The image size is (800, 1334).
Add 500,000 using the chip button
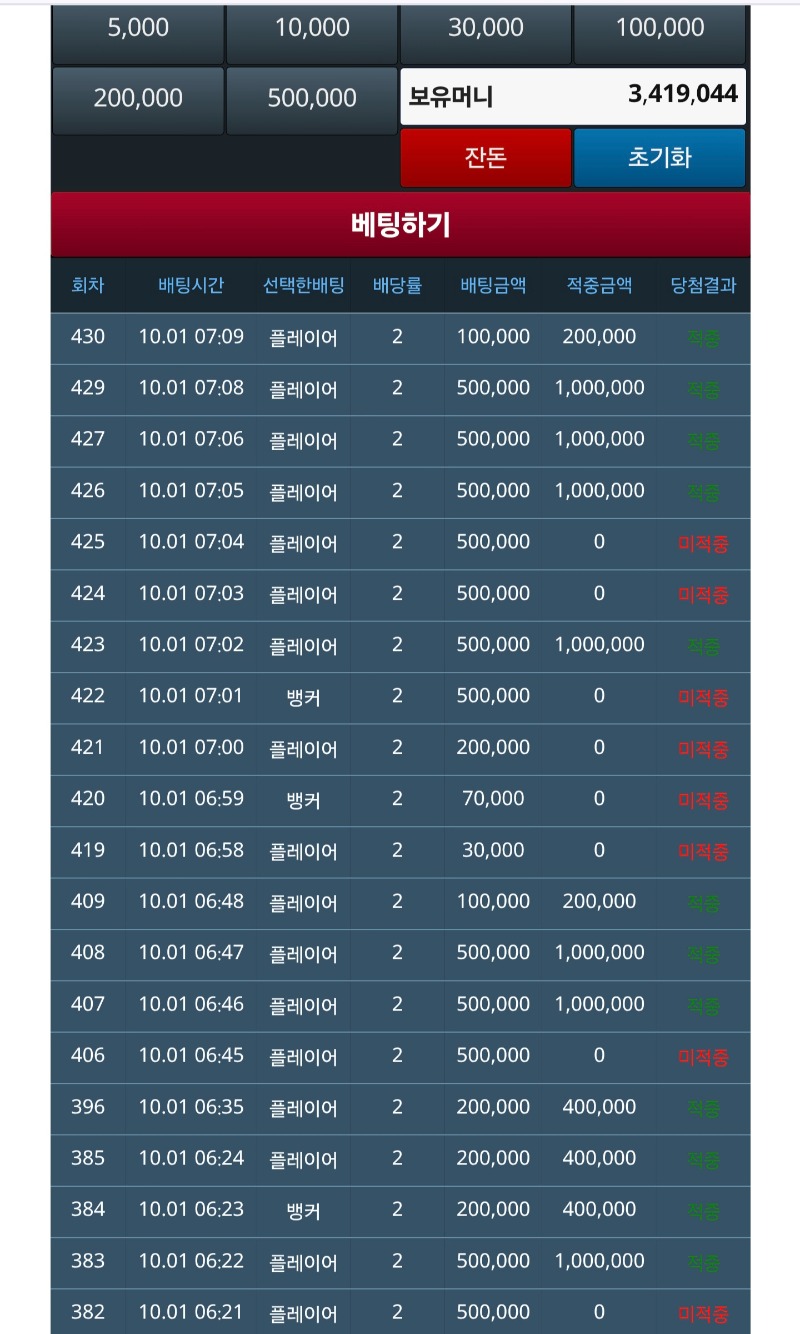coord(312,99)
